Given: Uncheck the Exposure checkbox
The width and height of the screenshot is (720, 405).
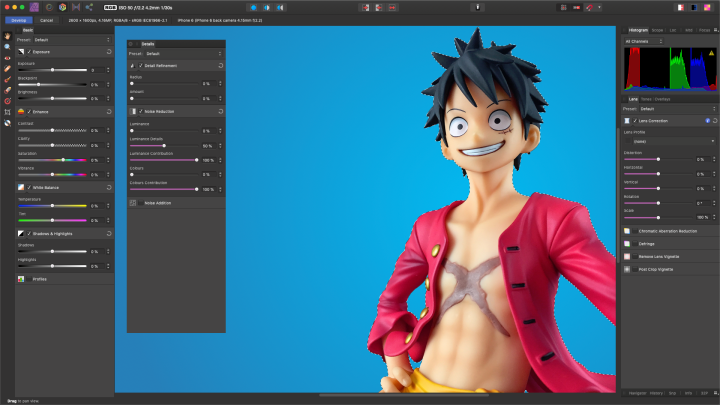Looking at the screenshot, I should tap(29, 52).
